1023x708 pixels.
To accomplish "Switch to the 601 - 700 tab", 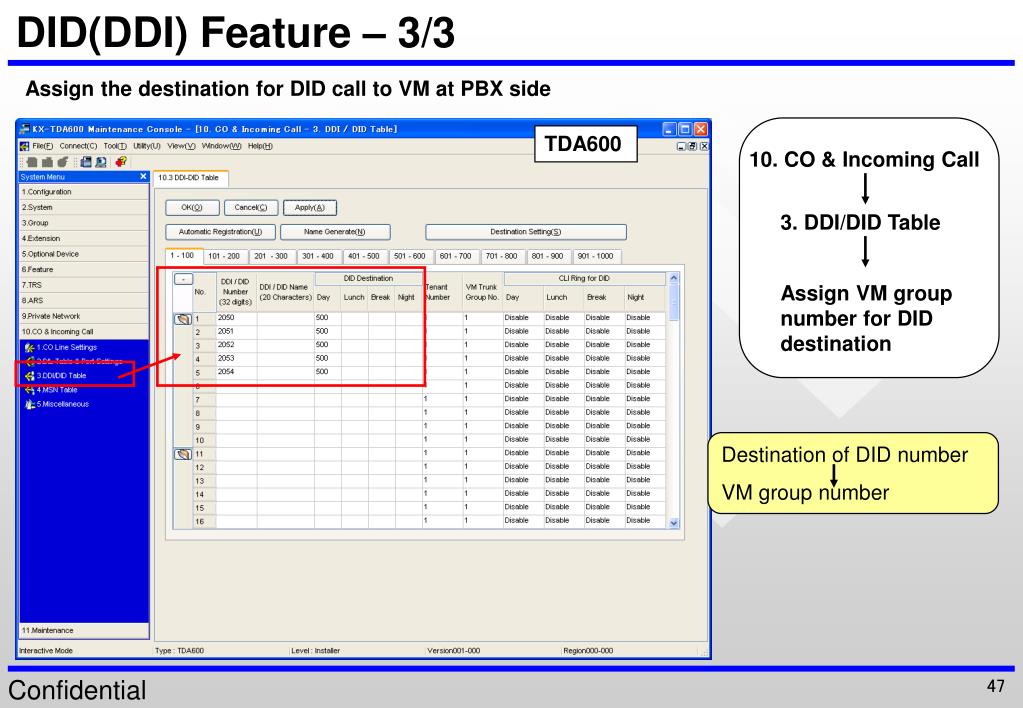I will click(x=455, y=256).
